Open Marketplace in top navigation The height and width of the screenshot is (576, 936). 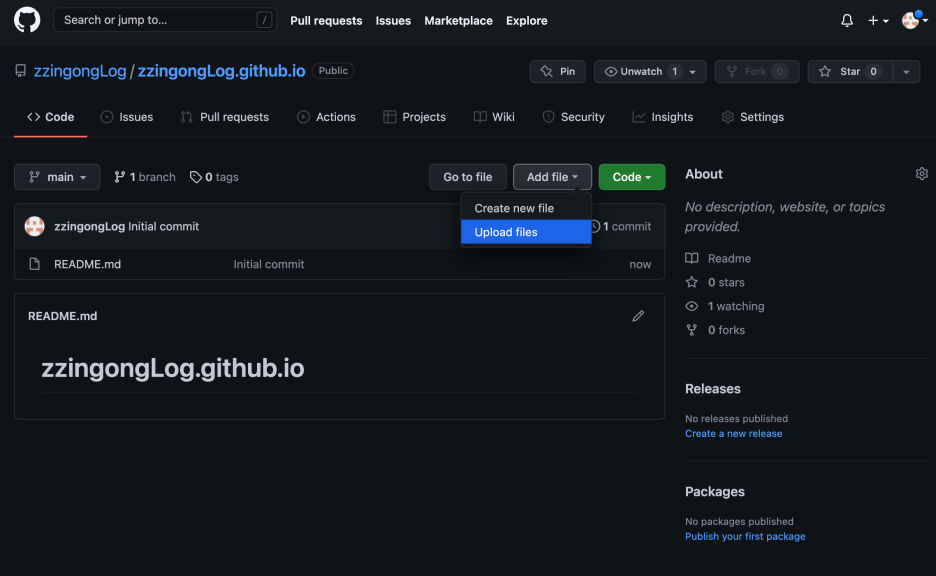(458, 20)
